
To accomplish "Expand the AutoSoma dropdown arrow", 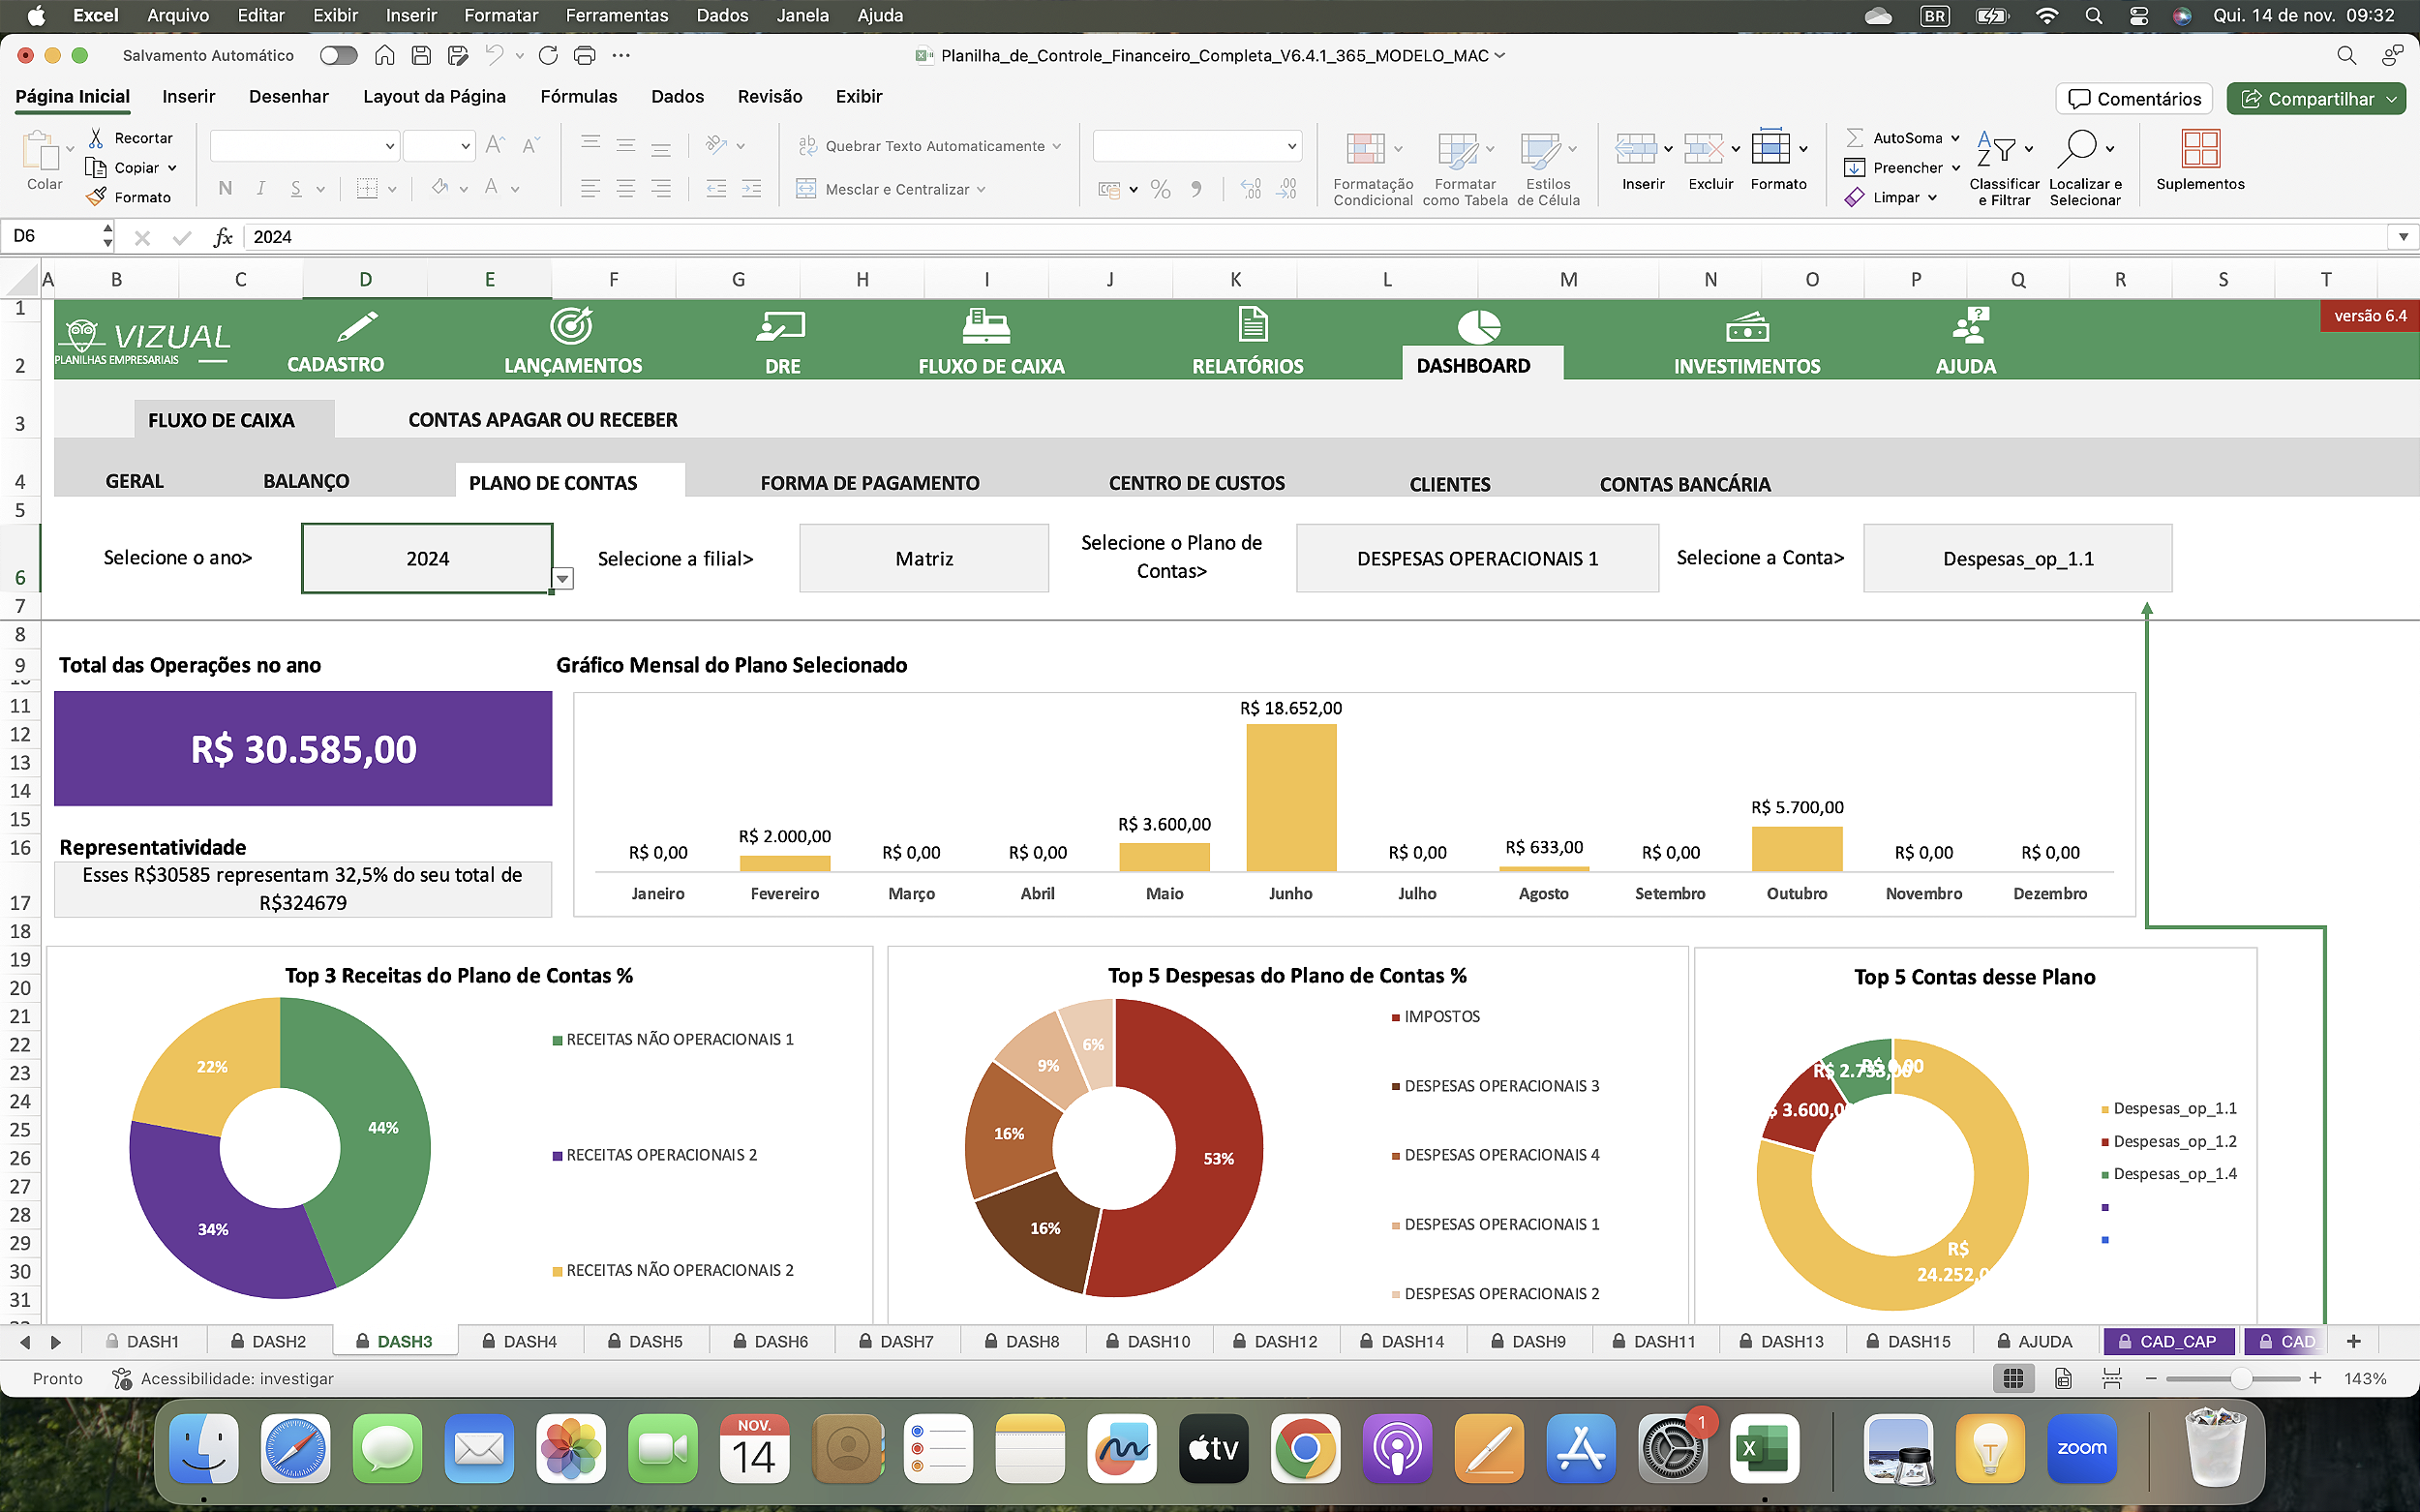I will tap(1955, 138).
